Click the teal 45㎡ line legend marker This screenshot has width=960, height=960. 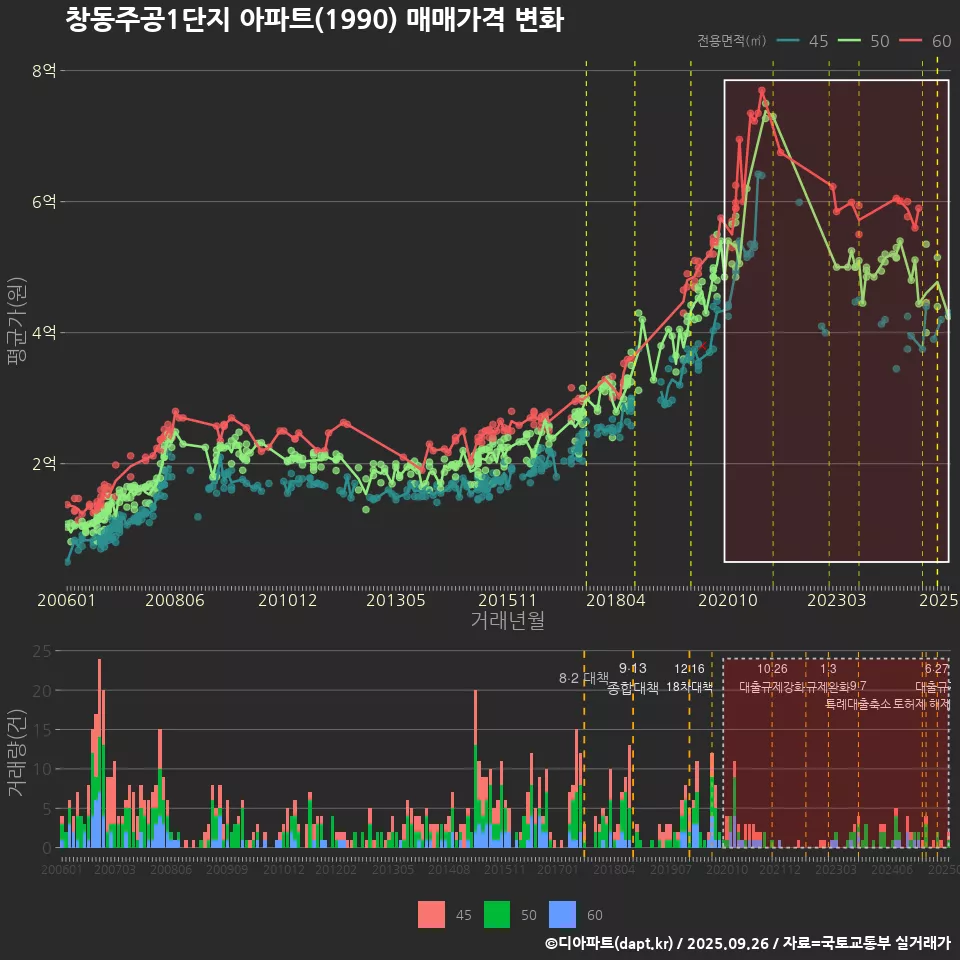(788, 41)
